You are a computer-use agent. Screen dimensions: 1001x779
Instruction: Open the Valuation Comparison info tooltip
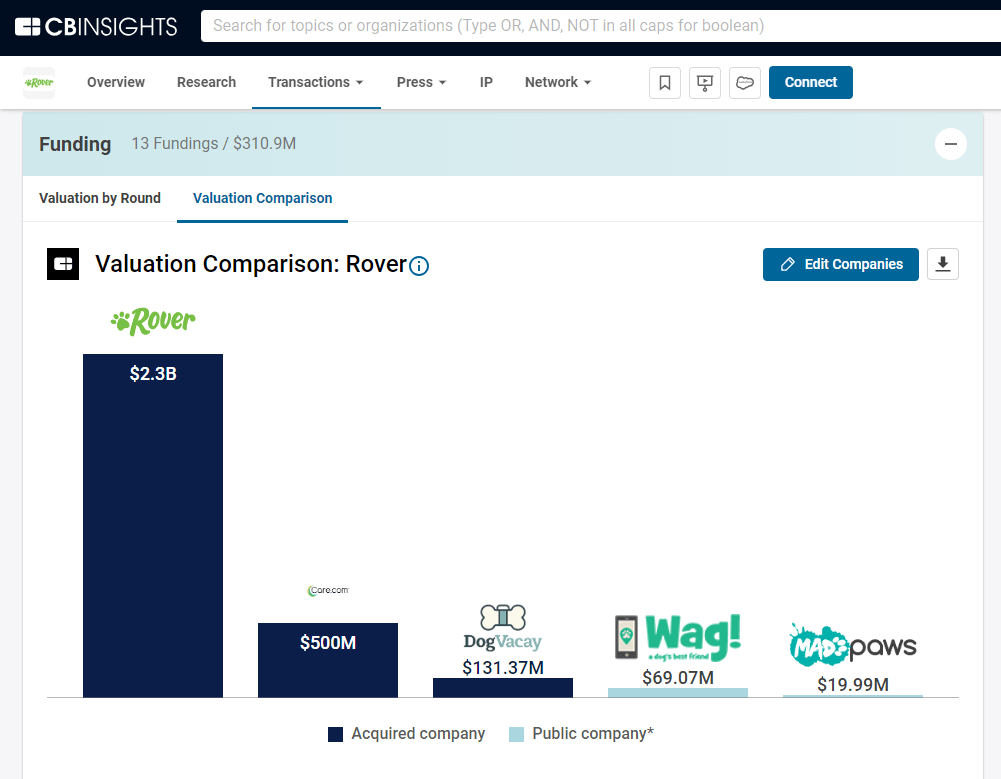coord(420,266)
